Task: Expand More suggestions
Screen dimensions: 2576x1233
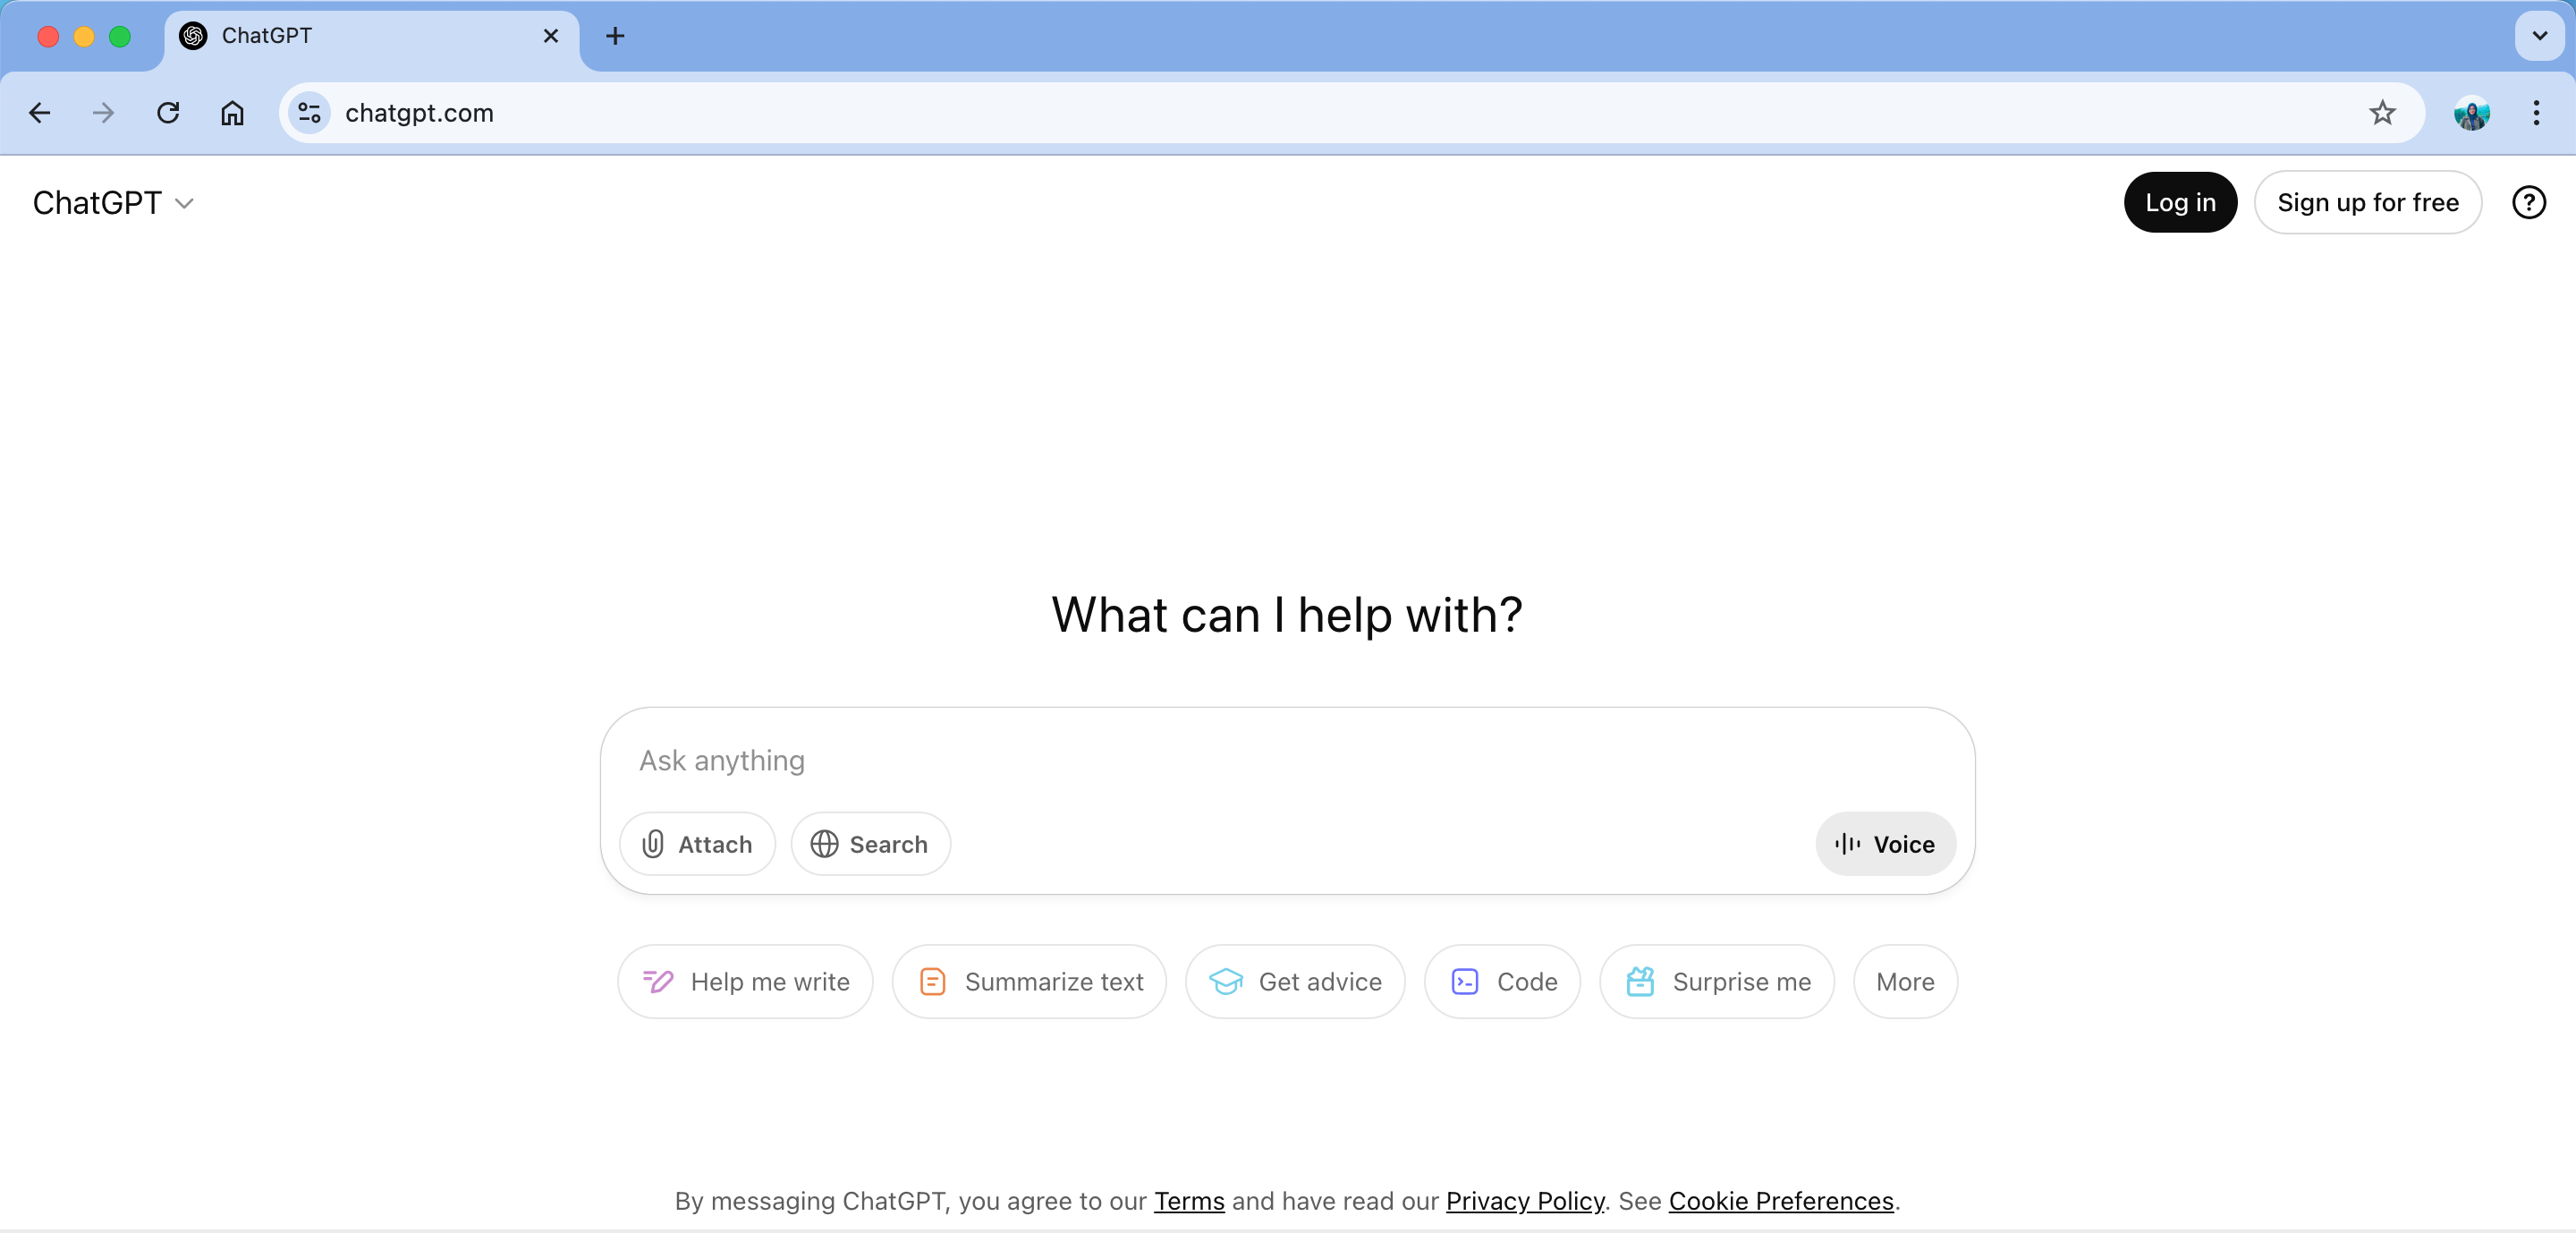Action: (x=1905, y=982)
